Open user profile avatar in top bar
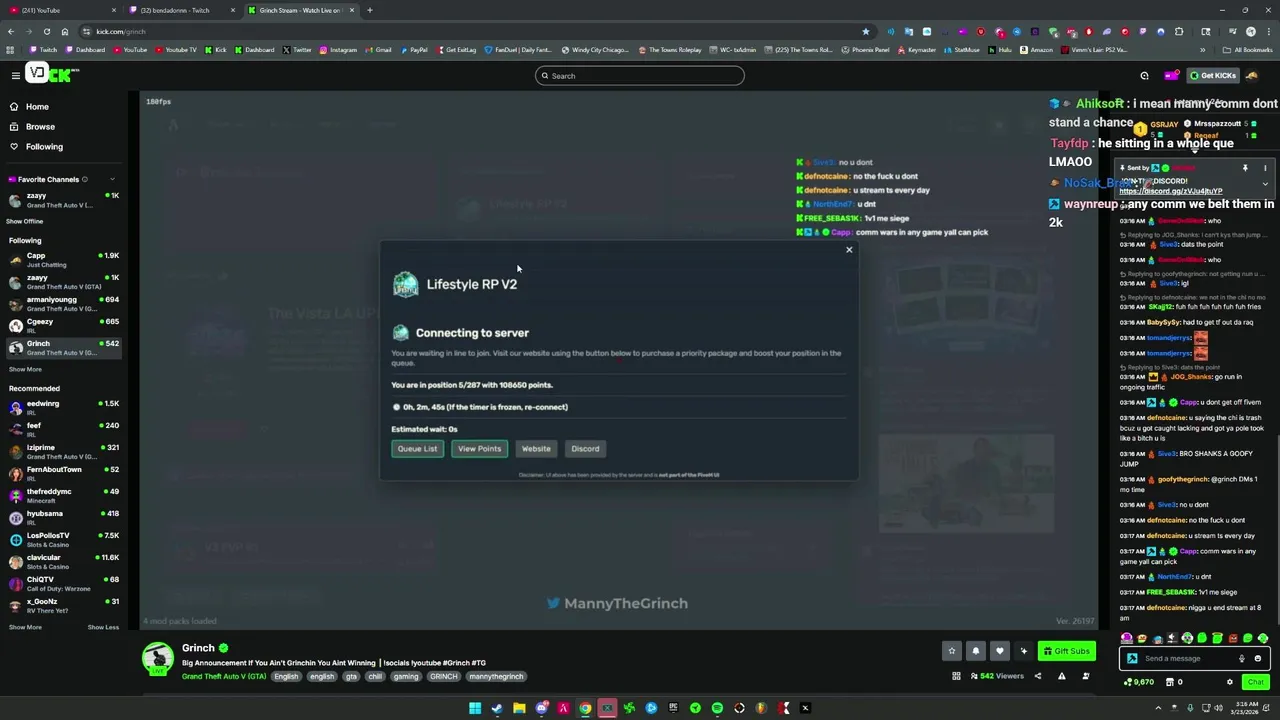The image size is (1280, 720). coord(1252,75)
